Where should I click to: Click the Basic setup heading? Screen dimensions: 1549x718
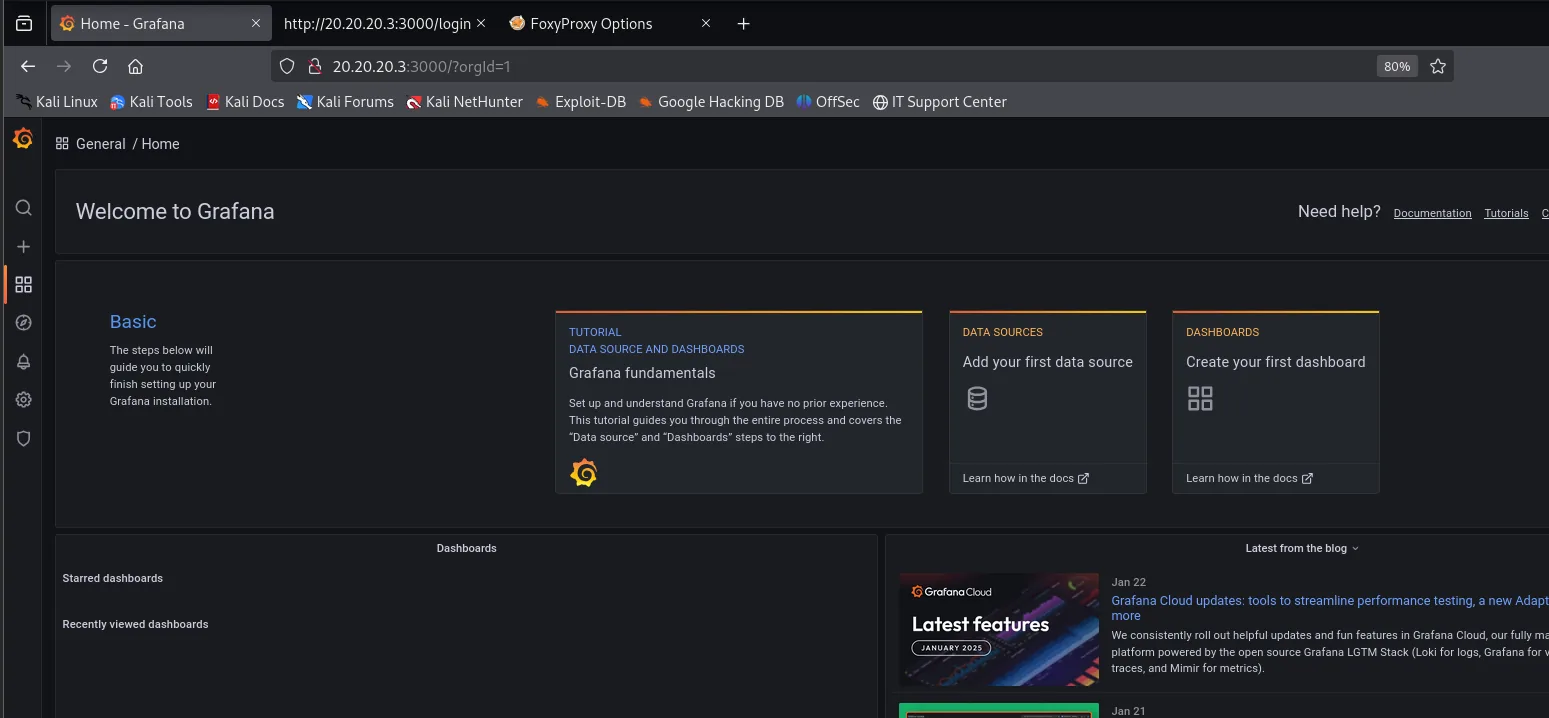tap(133, 322)
